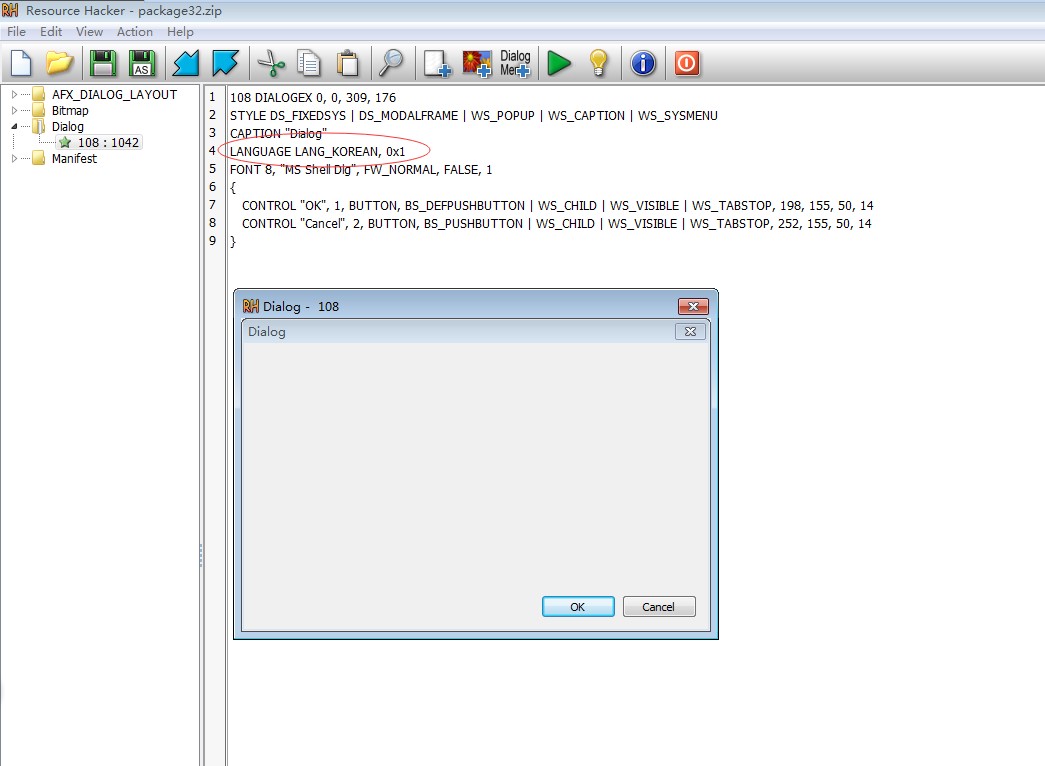Collapse the Dialog tree node
Image resolution: width=1045 pixels, height=766 pixels.
click(14, 127)
